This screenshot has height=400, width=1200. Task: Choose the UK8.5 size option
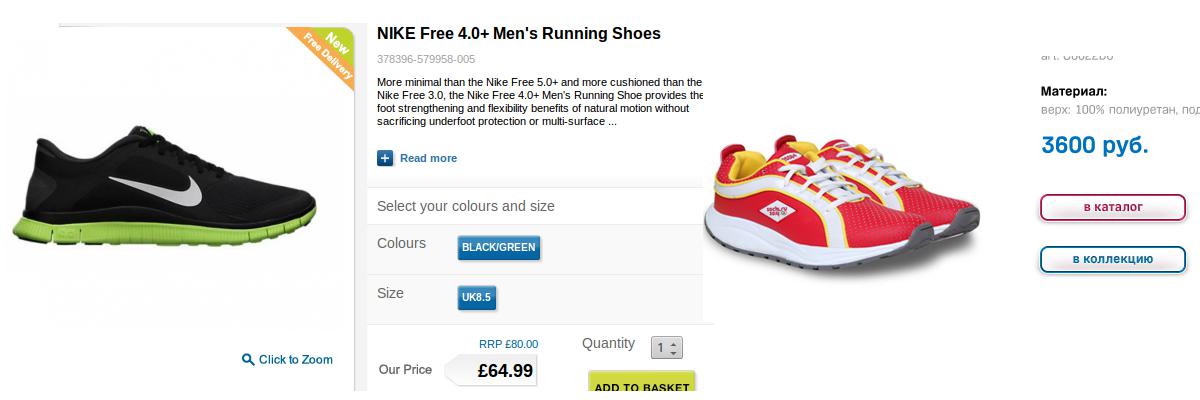click(477, 297)
